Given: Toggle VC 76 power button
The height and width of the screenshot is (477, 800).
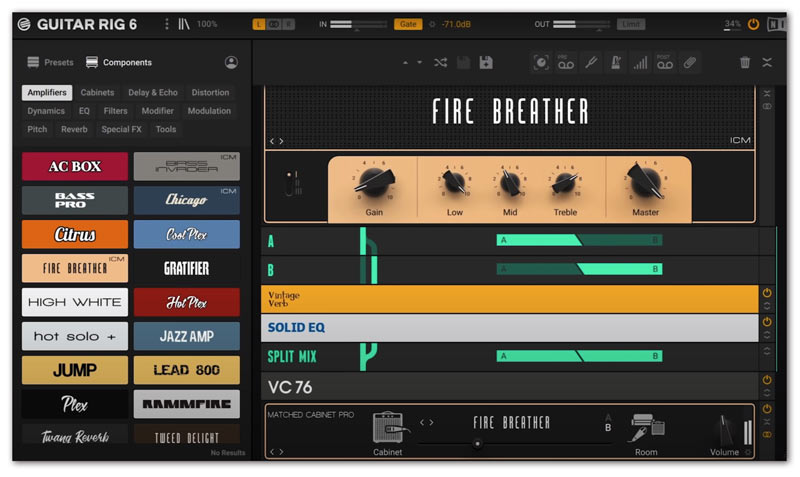Looking at the screenshot, I should pos(767,380).
